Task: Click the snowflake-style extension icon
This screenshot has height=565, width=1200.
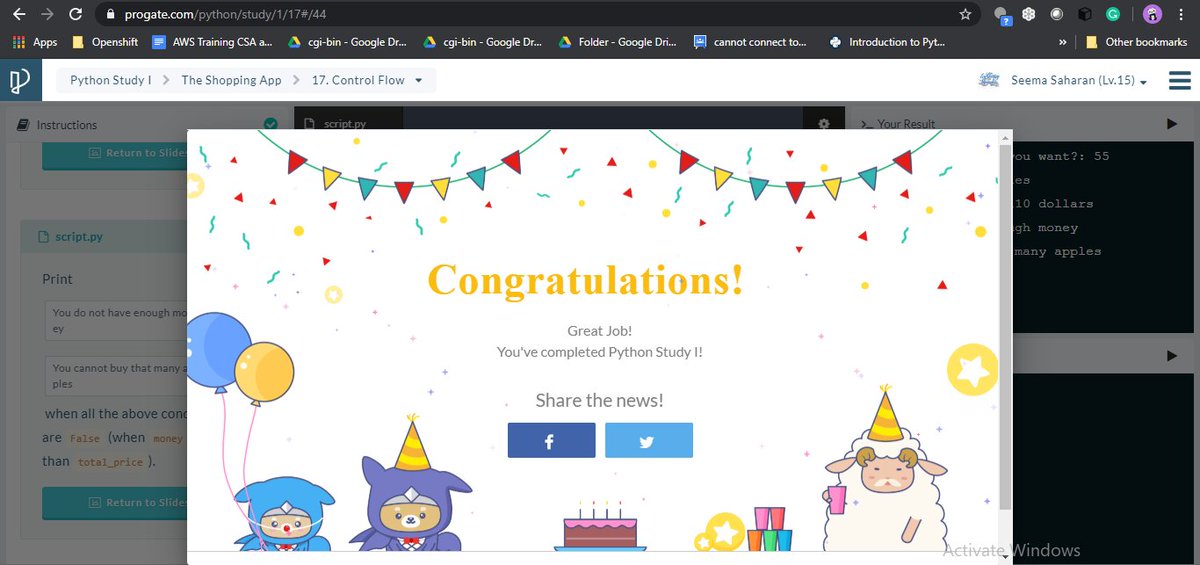Action: pos(1028,14)
